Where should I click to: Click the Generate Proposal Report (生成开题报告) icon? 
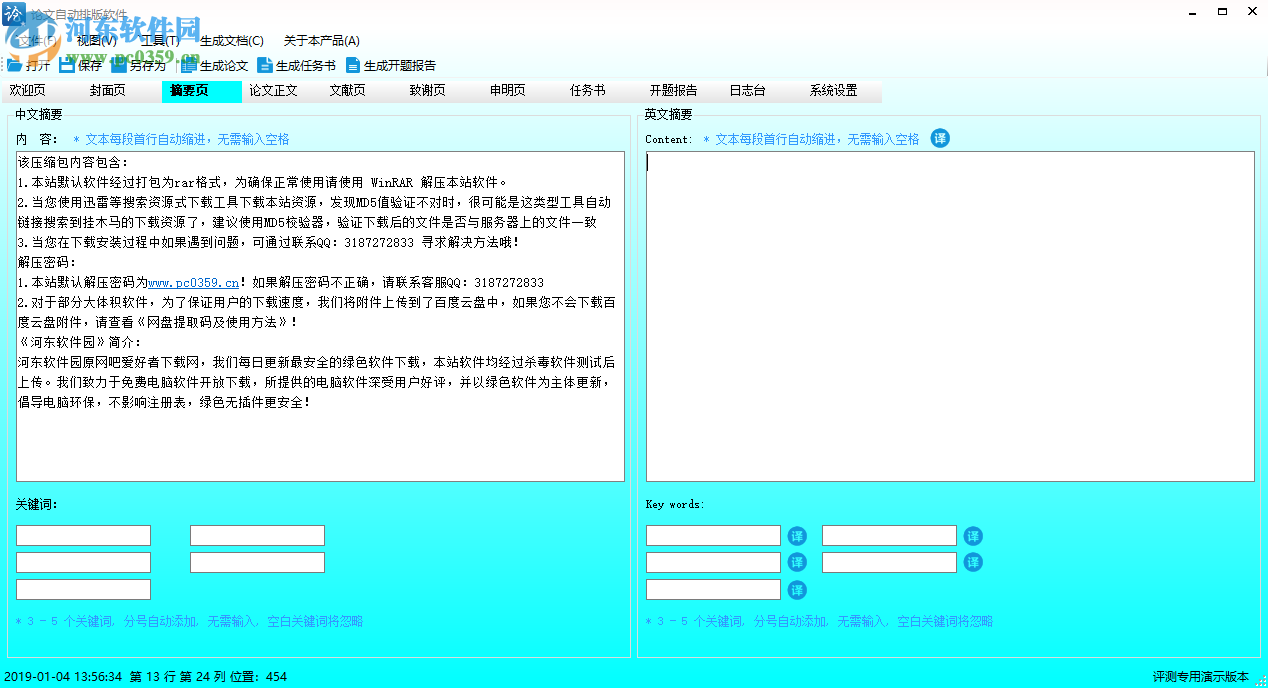pos(353,65)
